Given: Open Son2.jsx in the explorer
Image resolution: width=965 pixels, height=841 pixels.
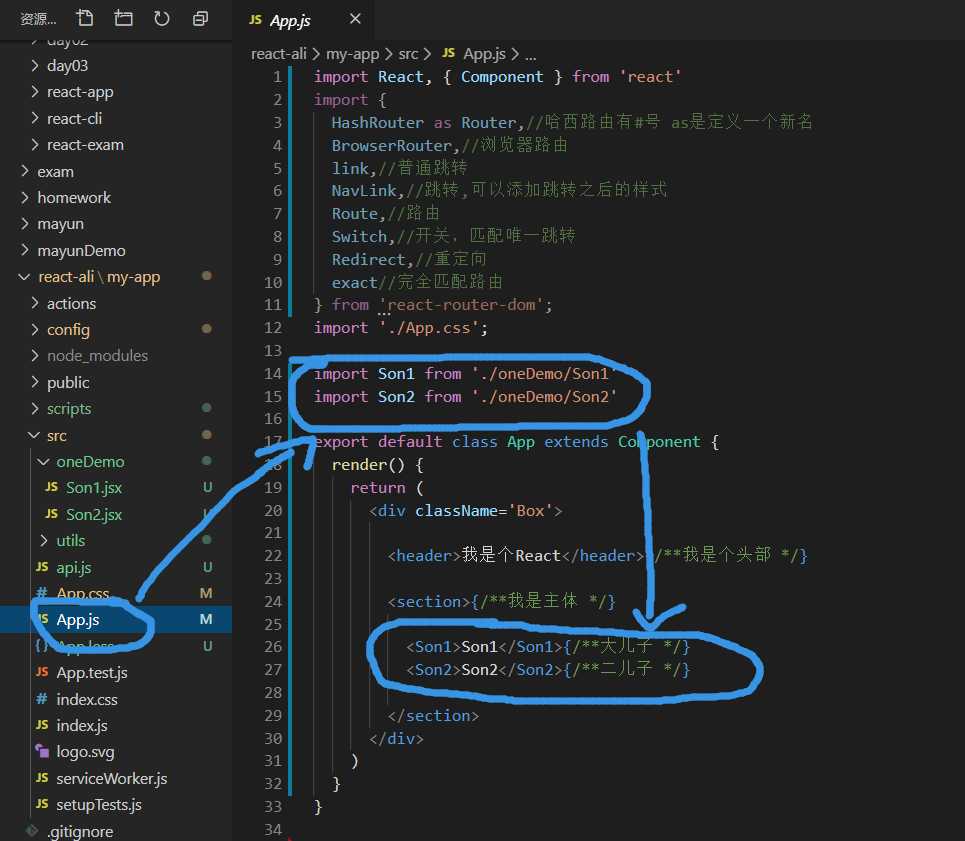Looking at the screenshot, I should click(x=94, y=514).
